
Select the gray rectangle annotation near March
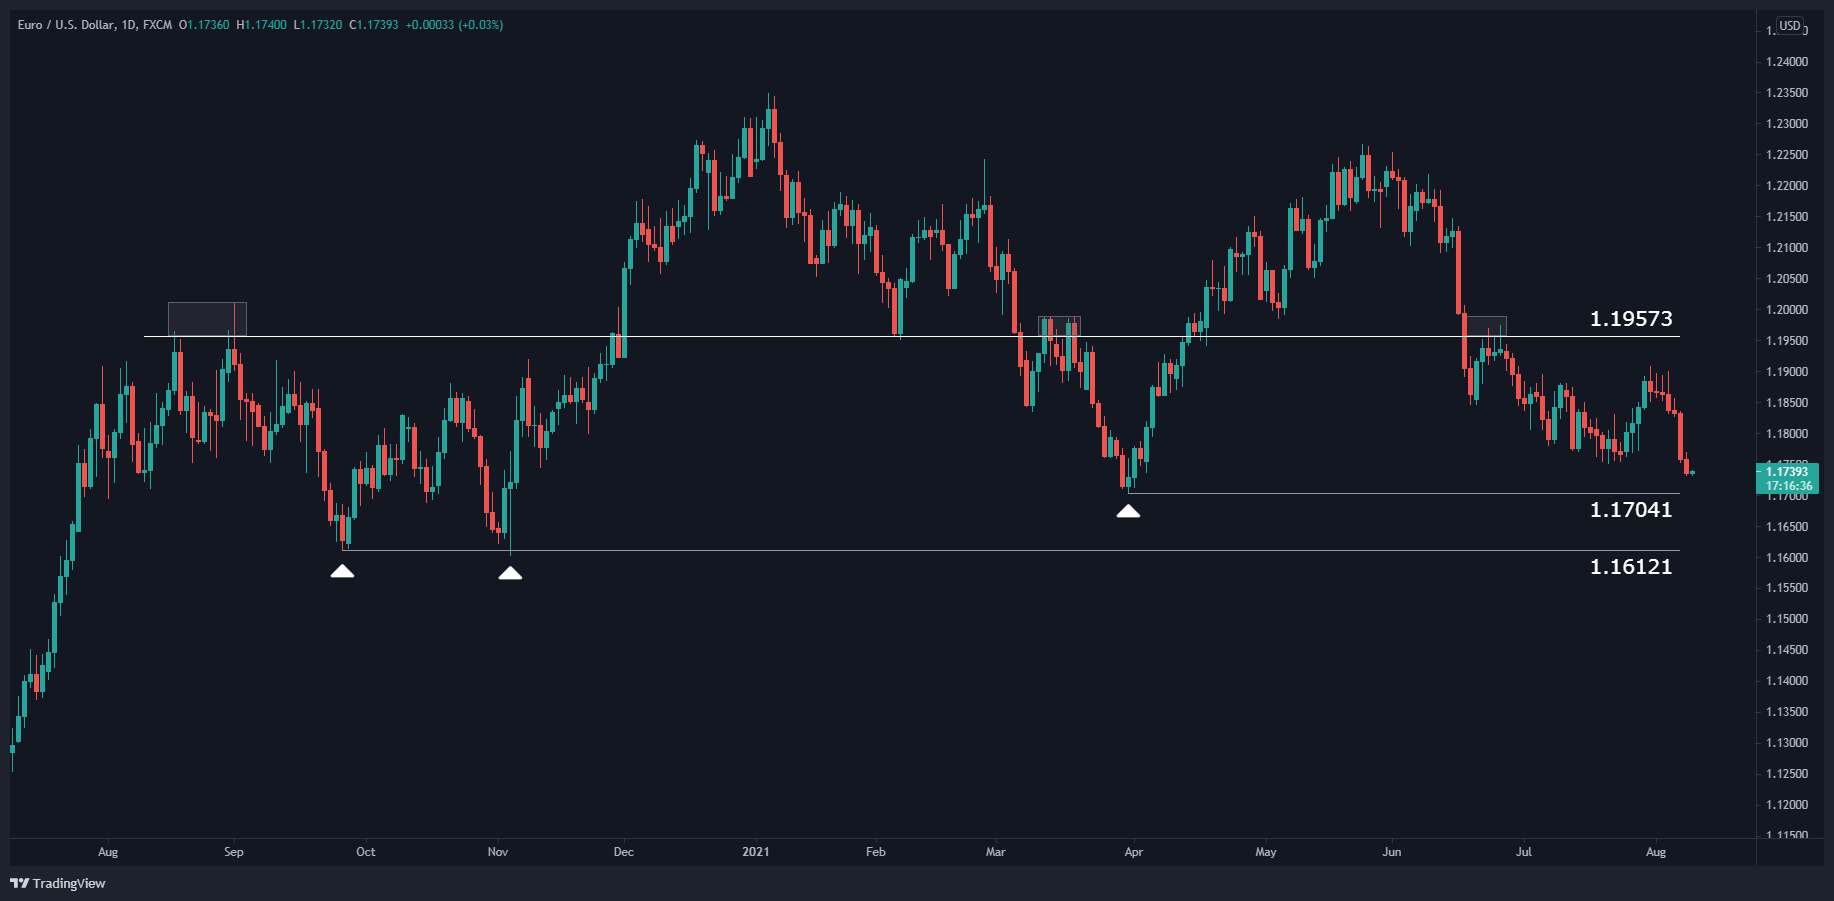[1059, 325]
